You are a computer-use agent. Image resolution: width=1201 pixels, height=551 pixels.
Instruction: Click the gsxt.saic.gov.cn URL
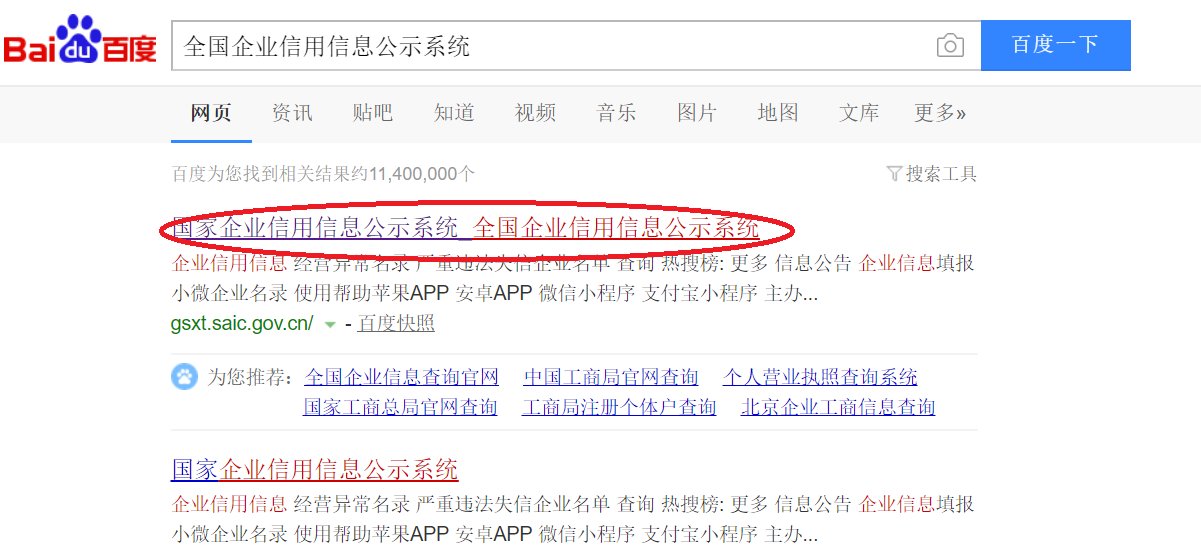point(243,323)
